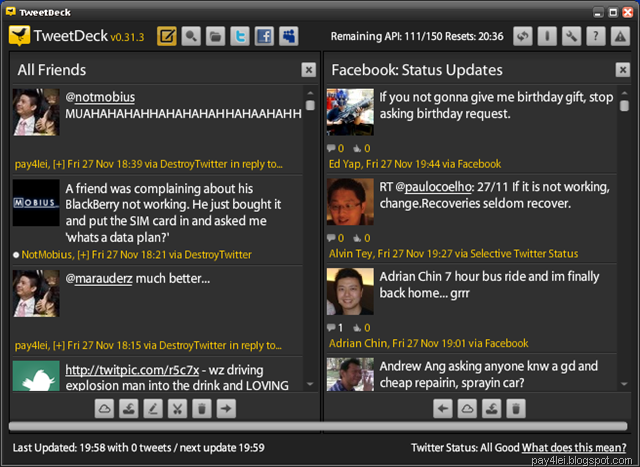This screenshot has width=640, height=467.
Task: Click the 'Twitter Status: All Good' text
Action: 465,448
